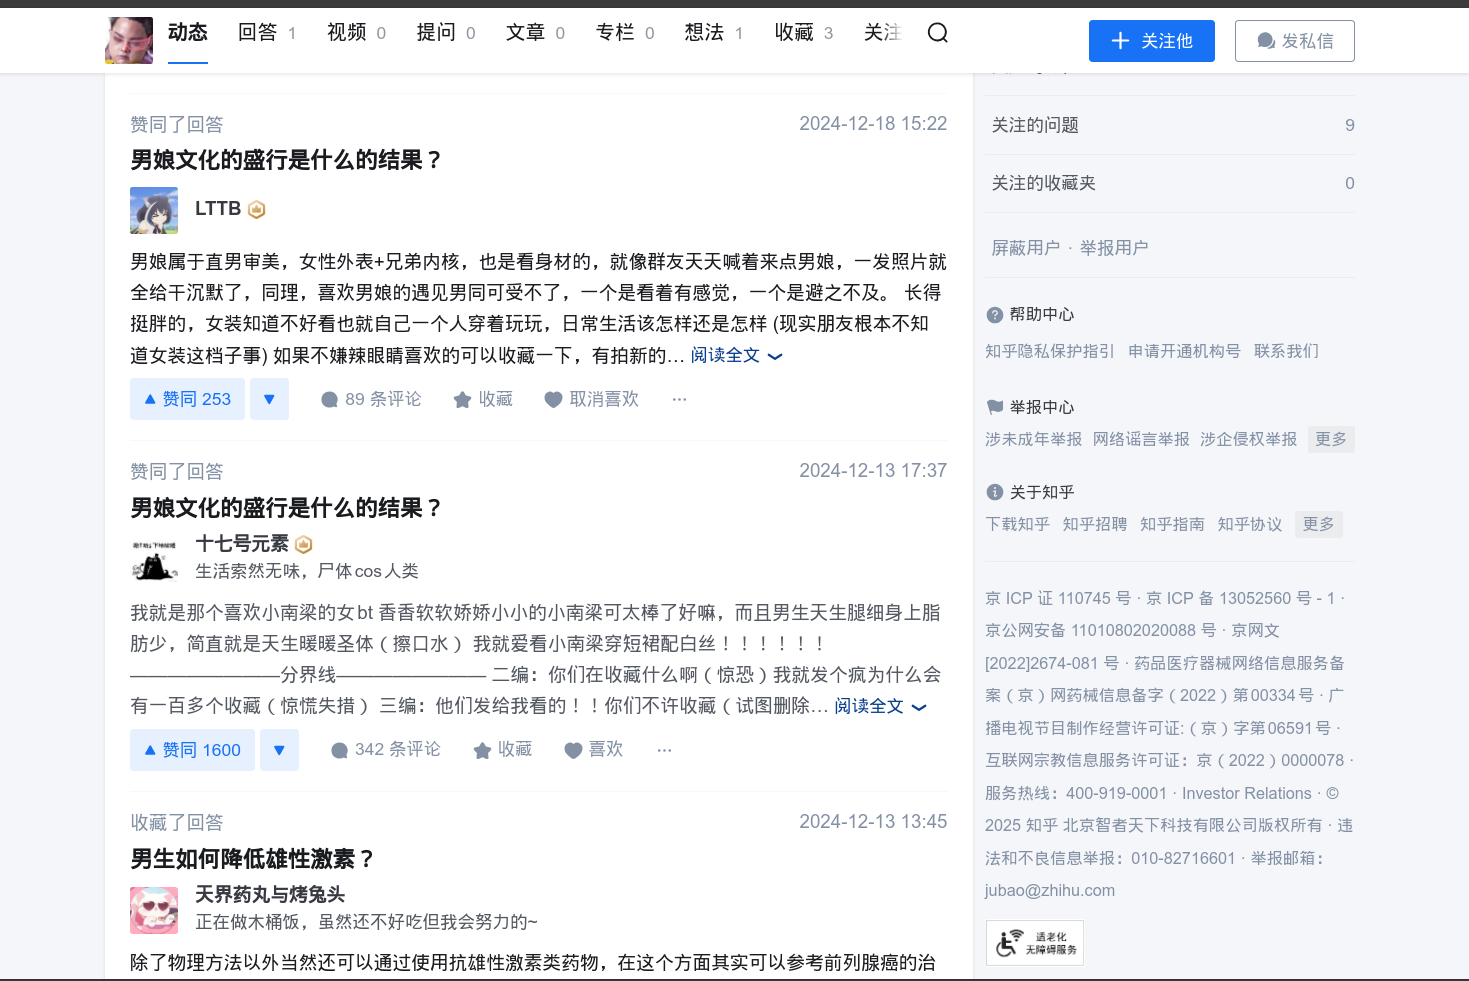Click star 收藏 icon on LTTB's answer
Image resolution: width=1469 pixels, height=981 pixels.
[x=462, y=400]
